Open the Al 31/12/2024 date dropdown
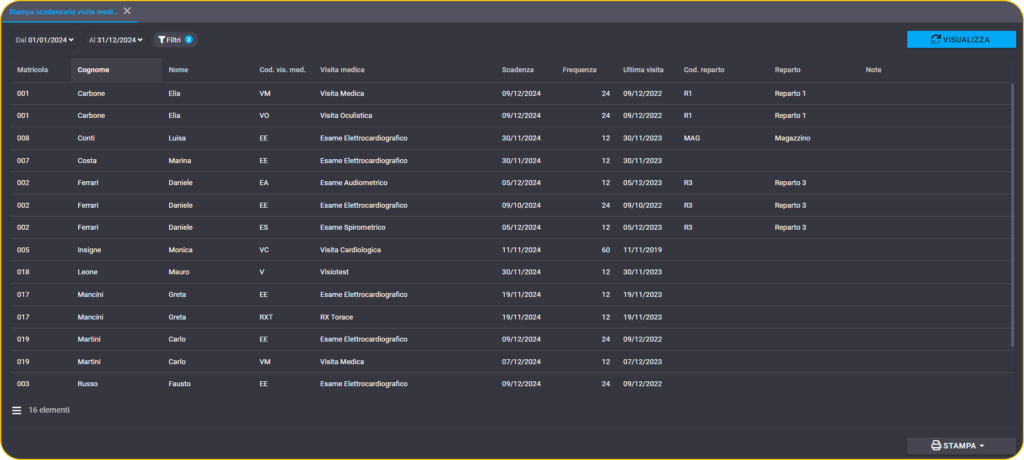Viewport: 1024px width, 460px height. [116, 40]
